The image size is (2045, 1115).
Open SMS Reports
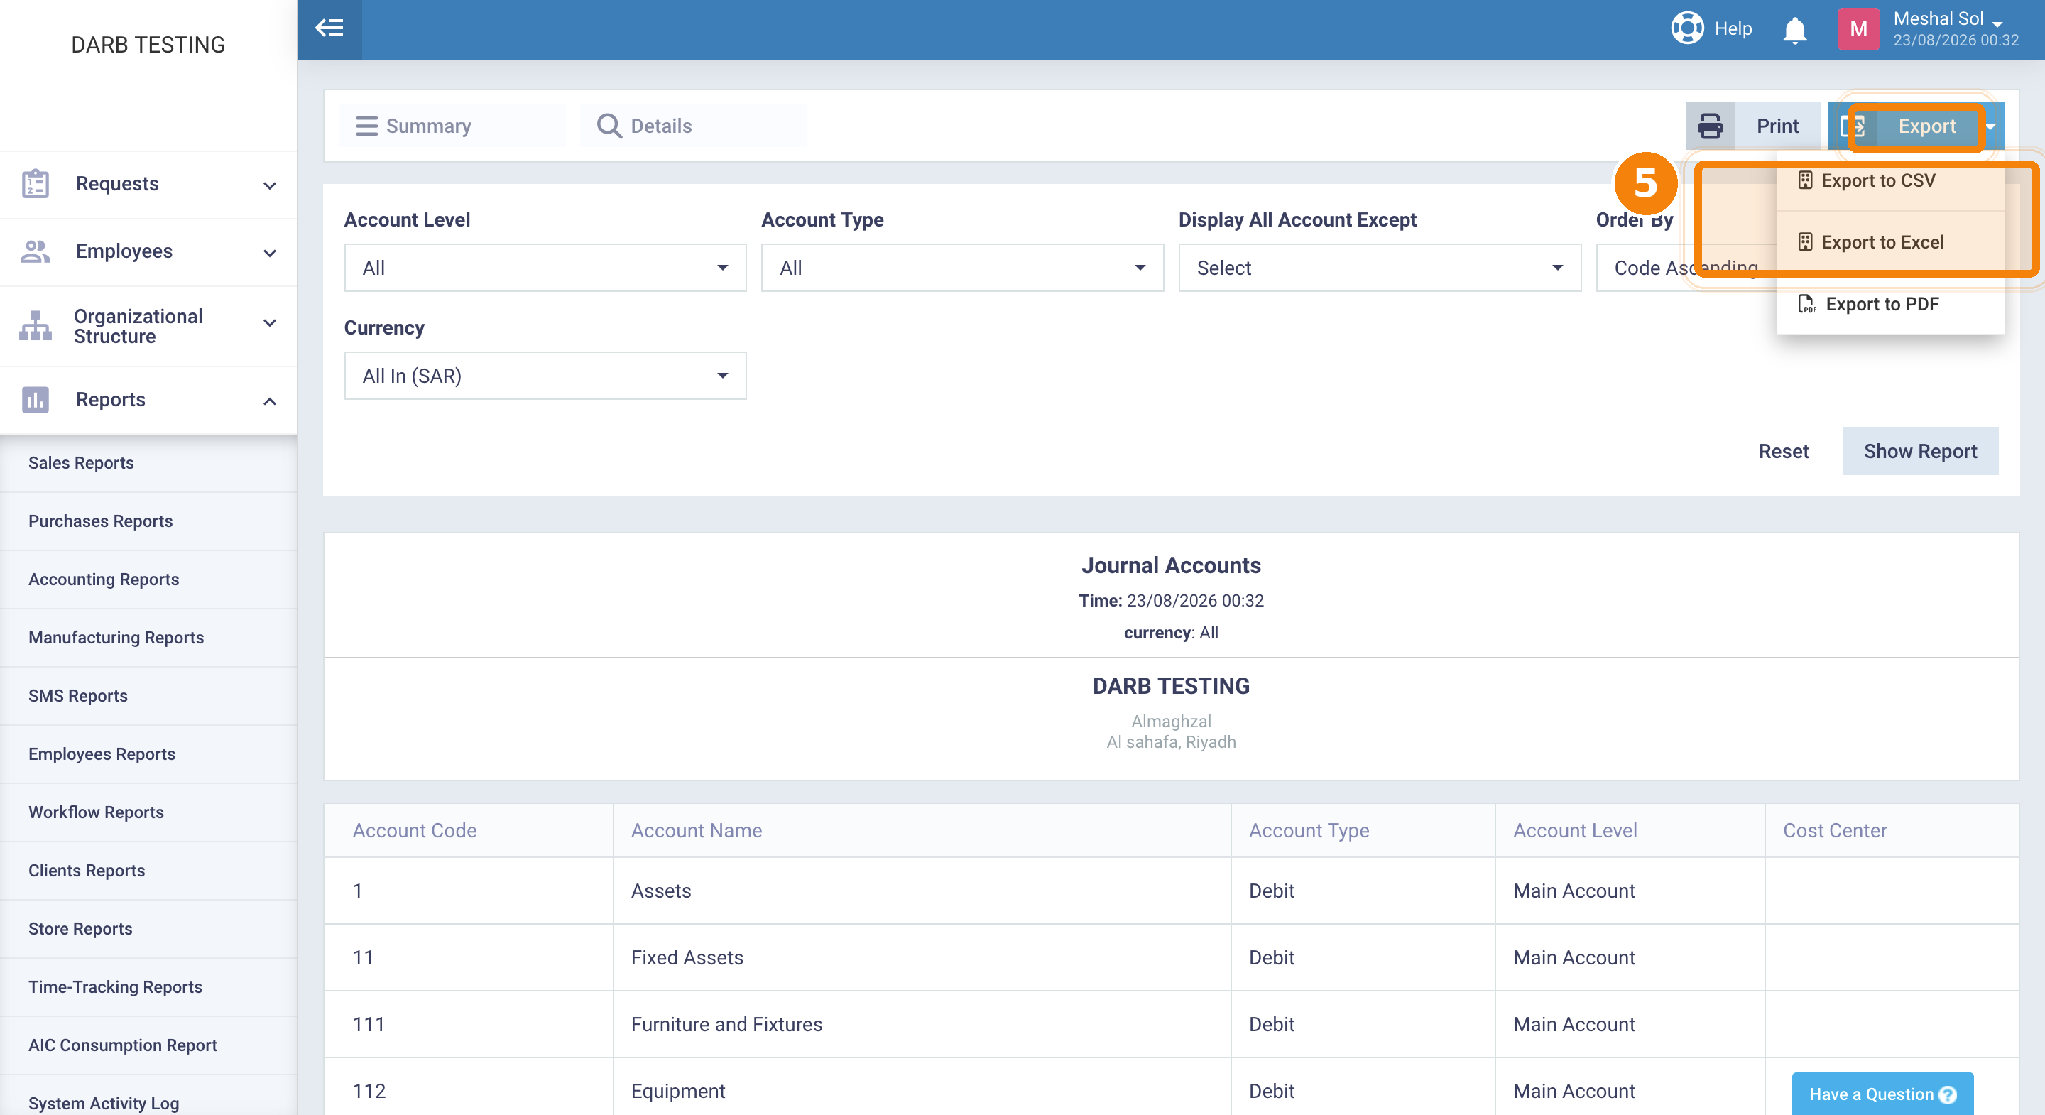coord(148,696)
